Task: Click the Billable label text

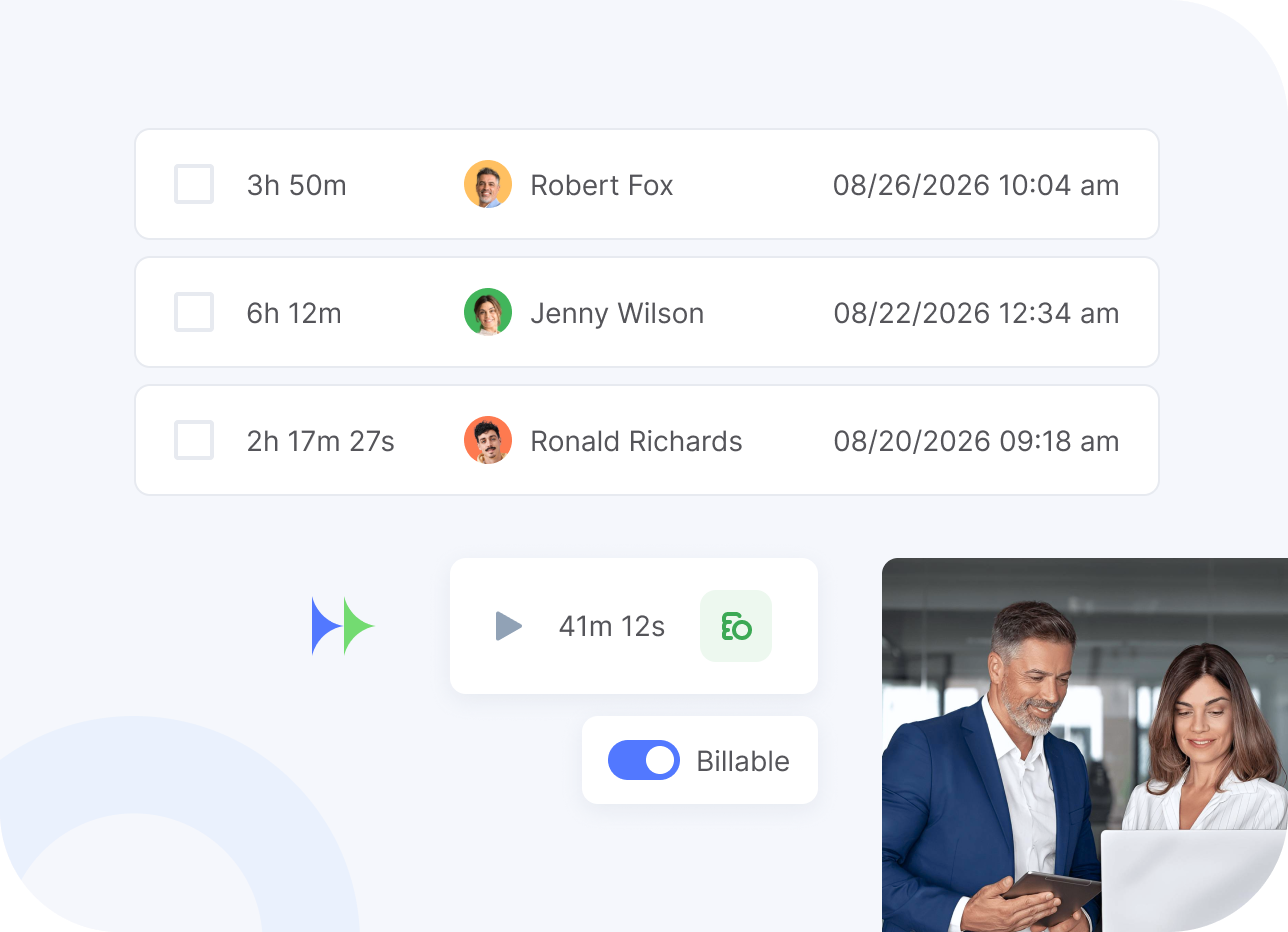Action: 743,762
